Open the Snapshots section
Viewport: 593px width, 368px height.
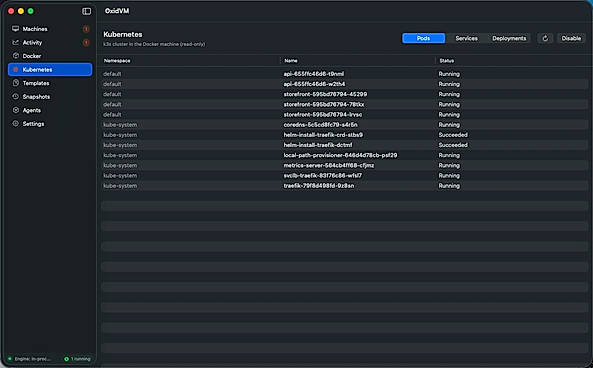pos(50,96)
